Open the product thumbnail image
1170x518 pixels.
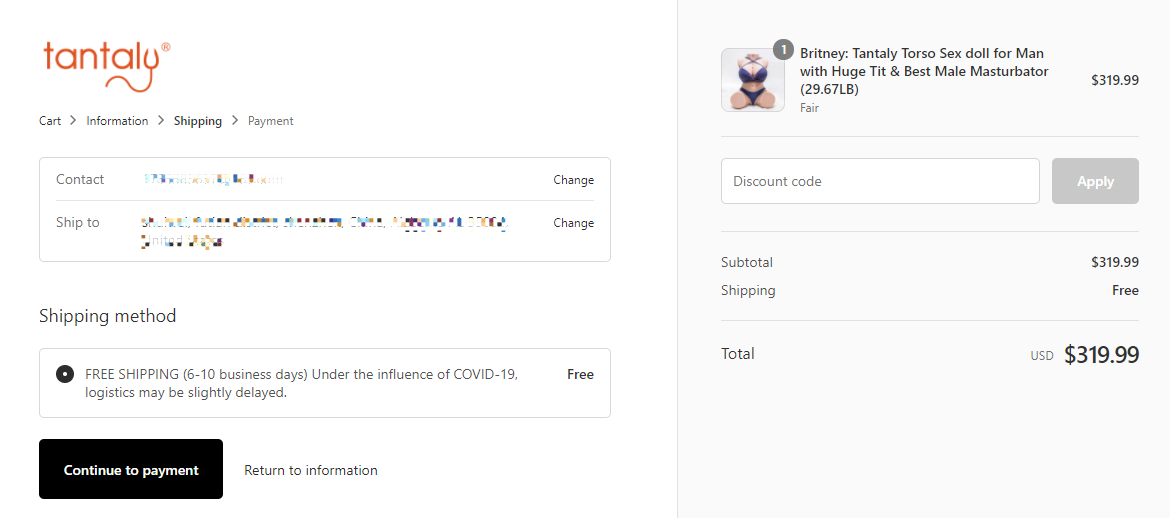[x=752, y=80]
